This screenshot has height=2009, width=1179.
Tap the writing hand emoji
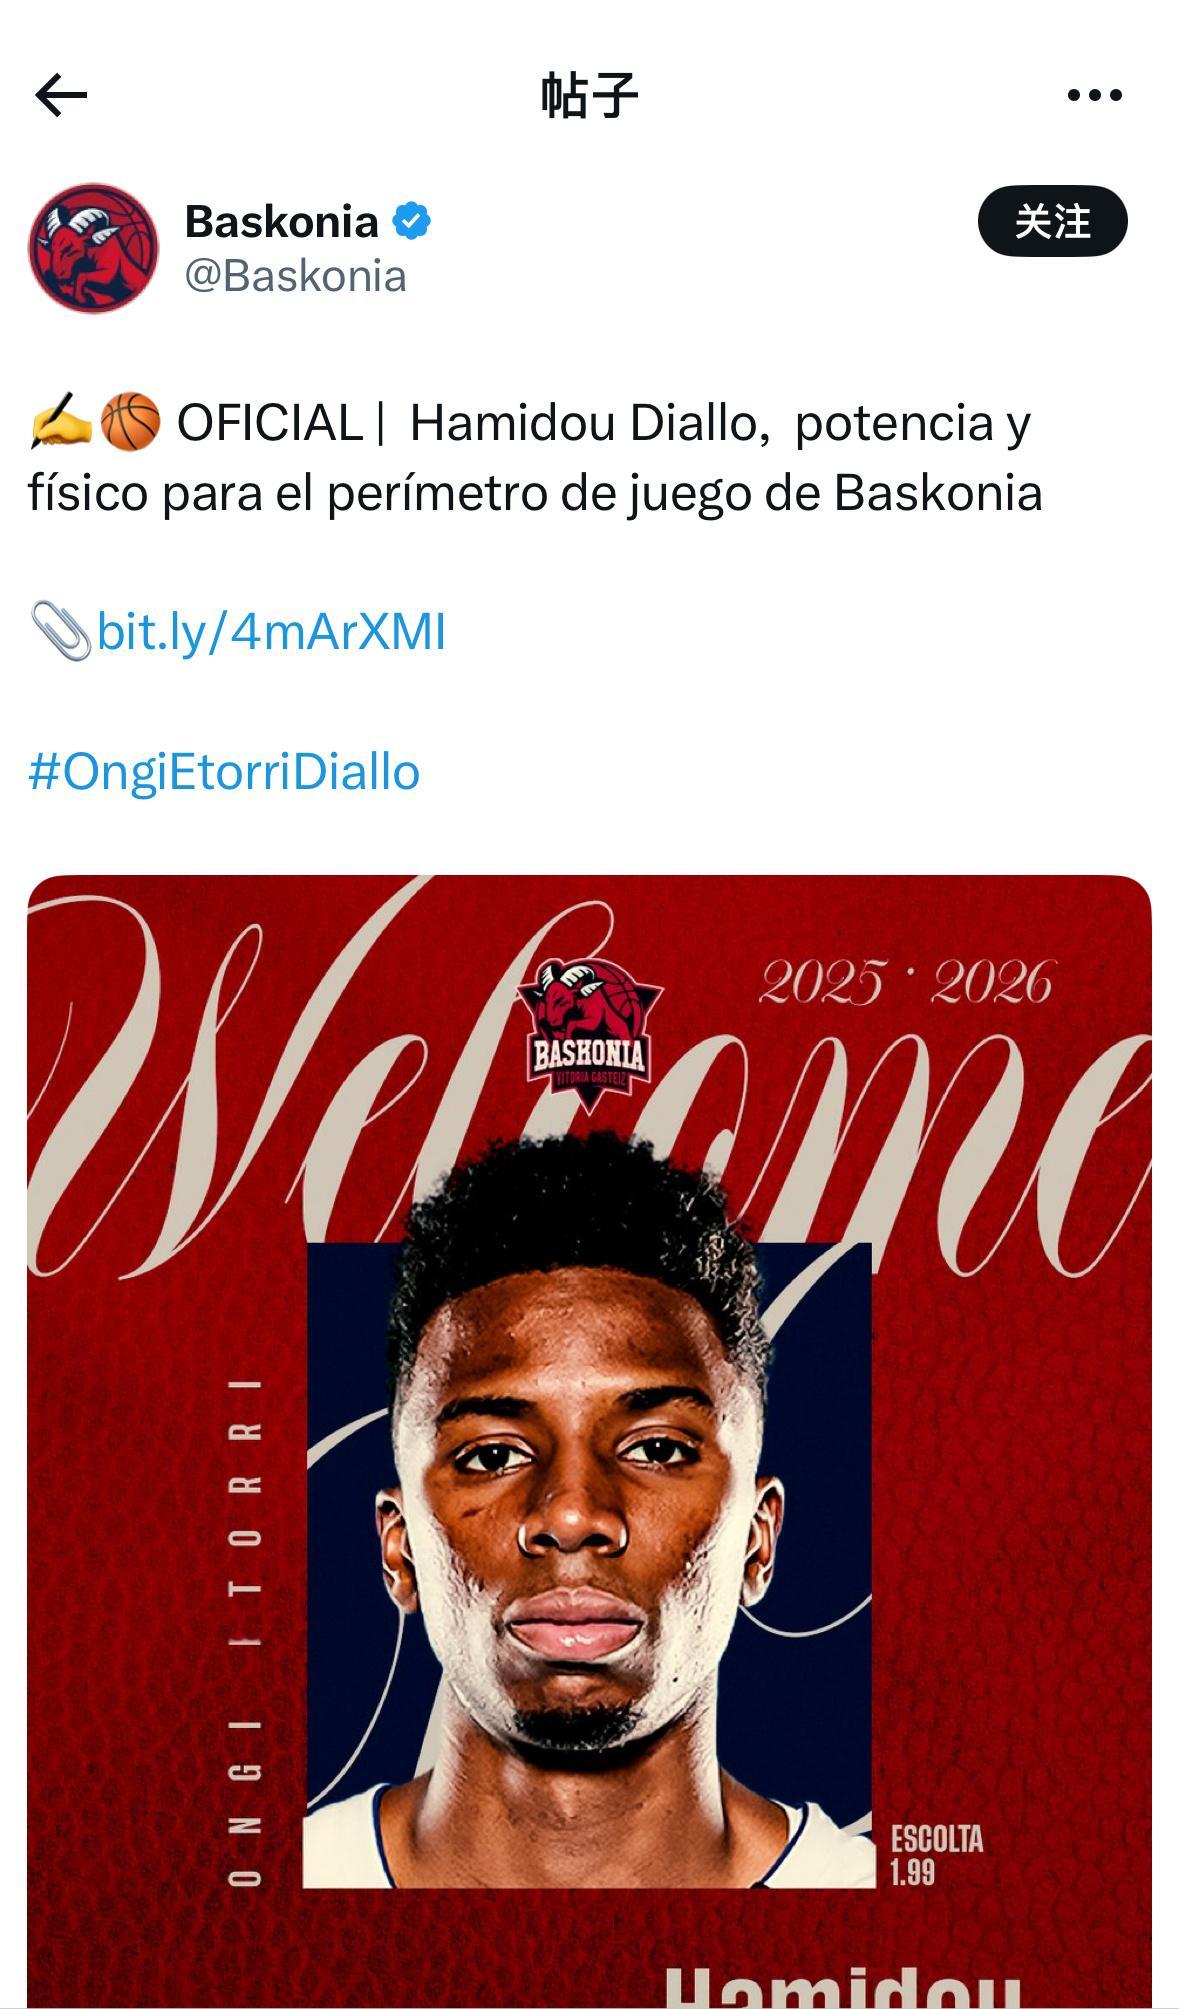point(61,421)
